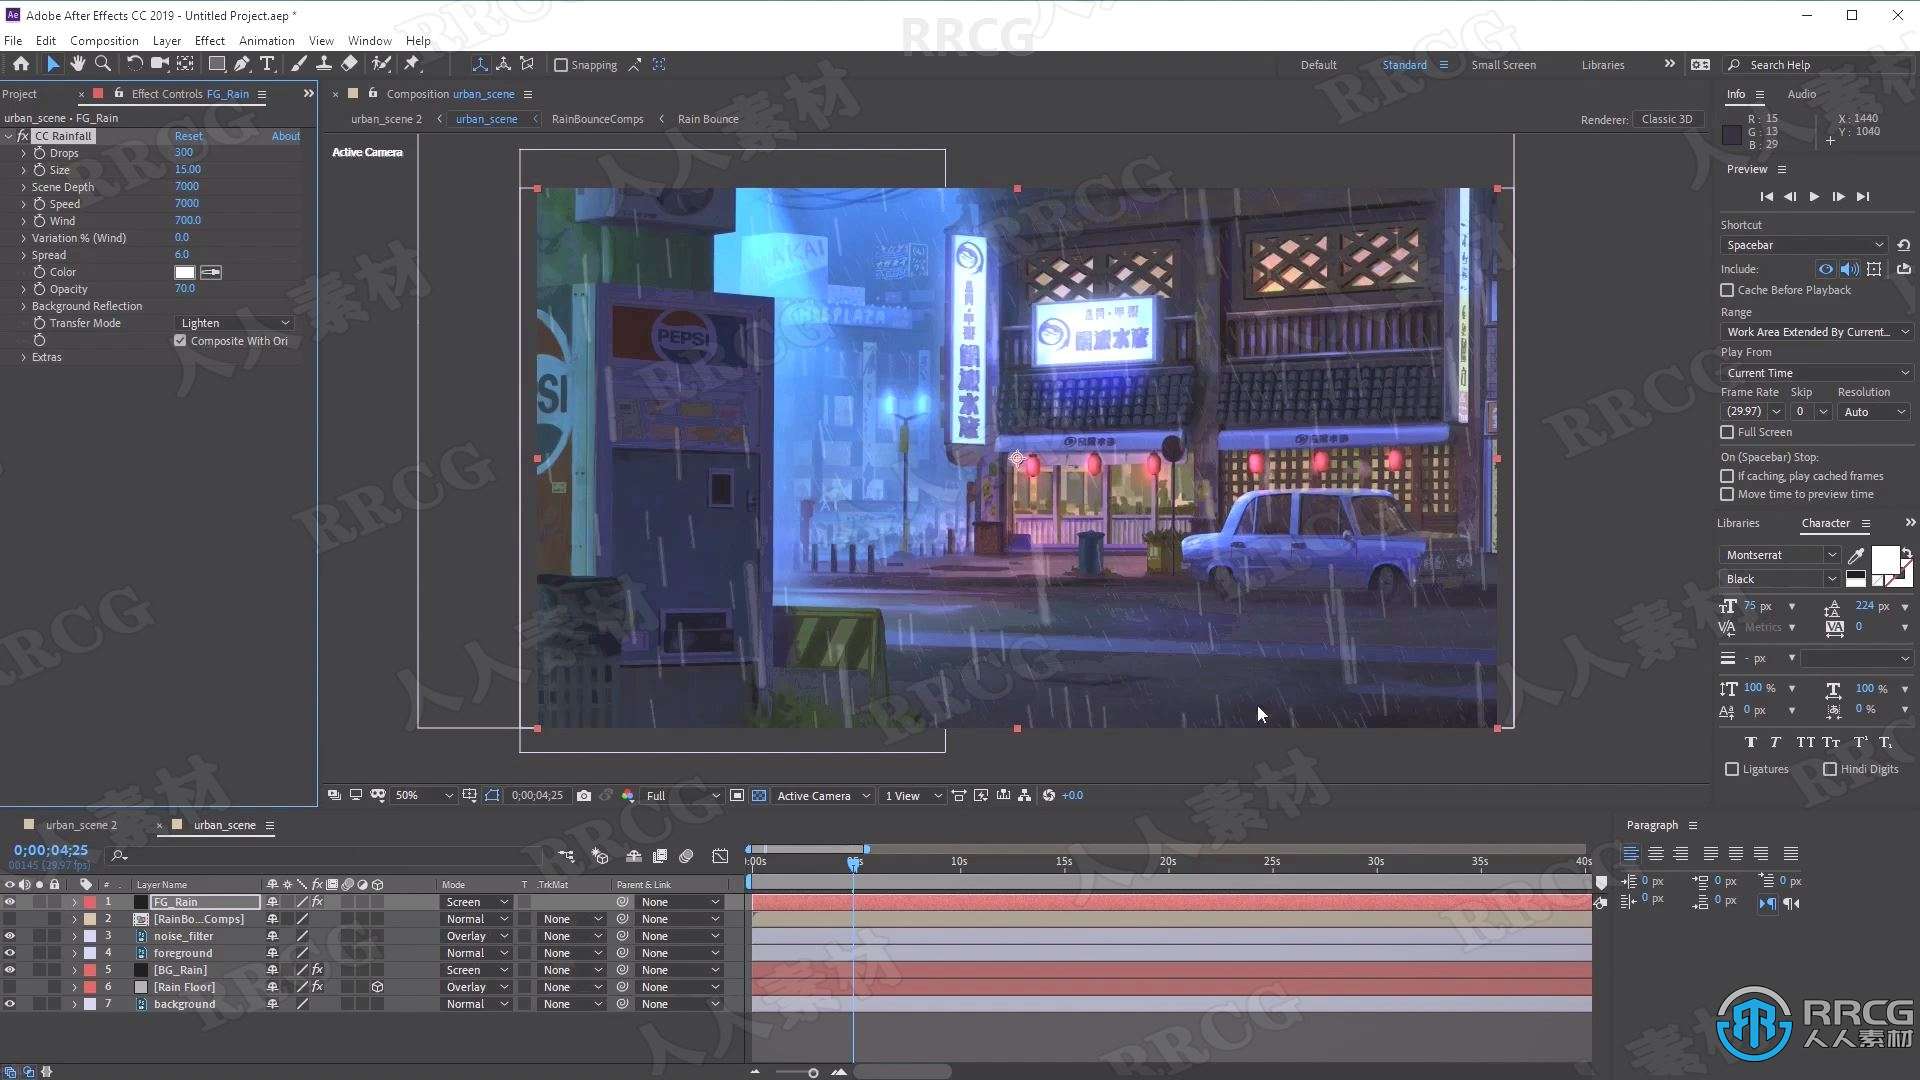Select the Eraser tool
The width and height of the screenshot is (1920, 1080).
point(349,64)
